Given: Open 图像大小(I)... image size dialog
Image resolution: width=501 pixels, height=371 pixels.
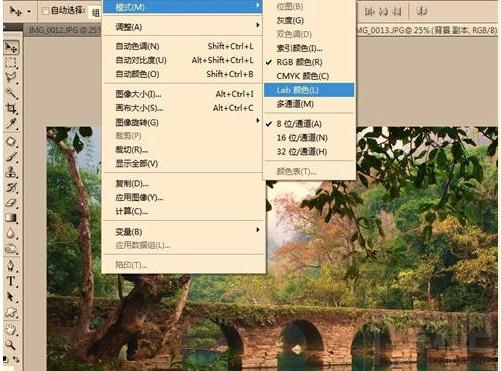Looking at the screenshot, I should click(x=183, y=94).
